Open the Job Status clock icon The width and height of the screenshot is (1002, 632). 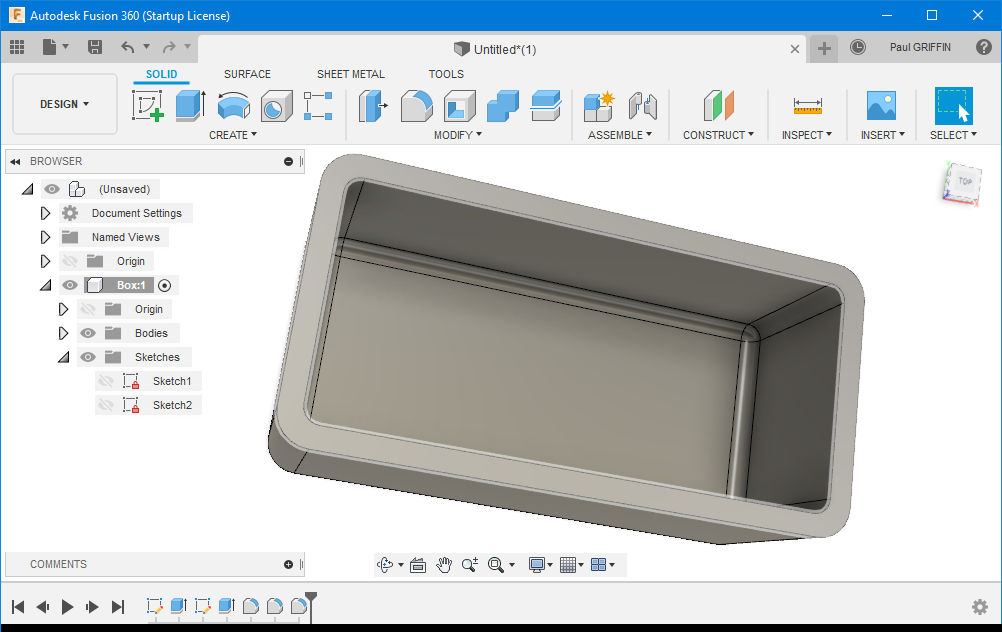click(x=858, y=47)
